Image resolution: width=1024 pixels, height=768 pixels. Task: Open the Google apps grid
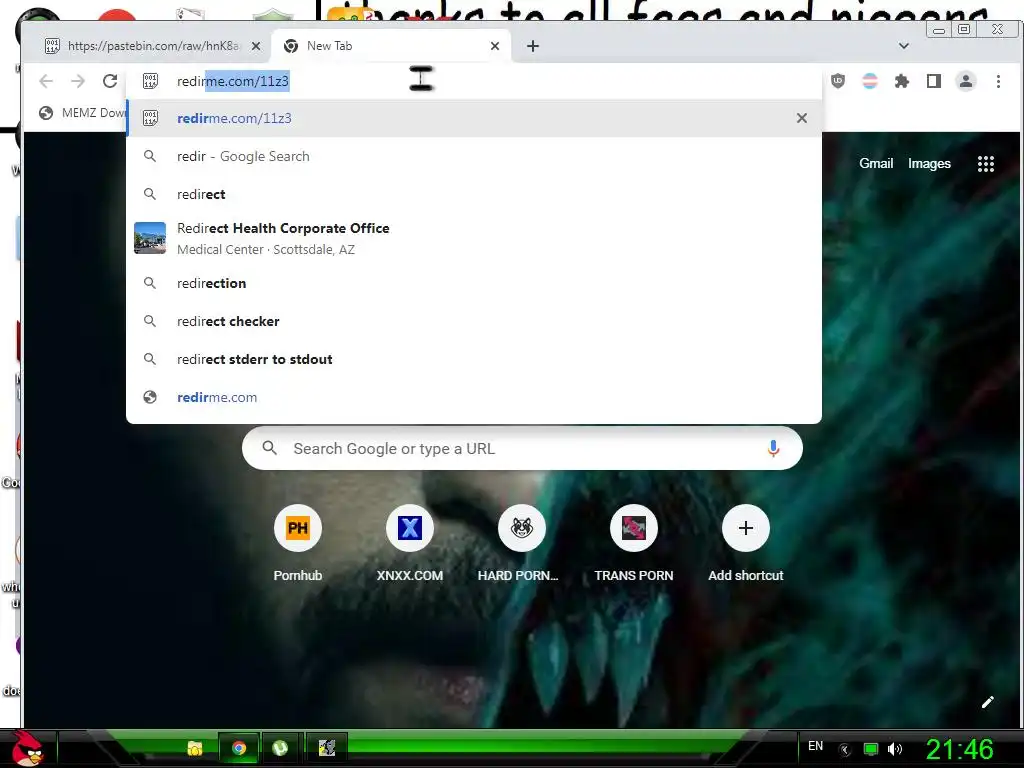tap(985, 164)
